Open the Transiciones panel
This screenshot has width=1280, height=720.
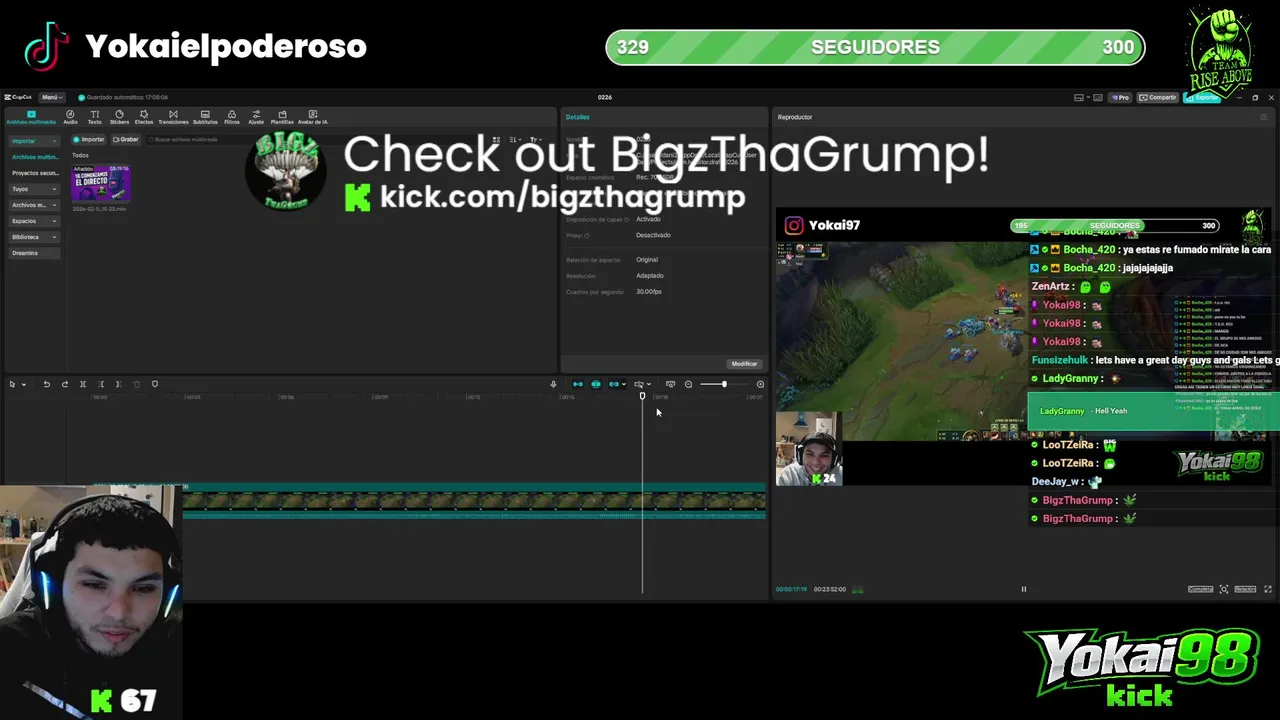pyautogui.click(x=173, y=117)
